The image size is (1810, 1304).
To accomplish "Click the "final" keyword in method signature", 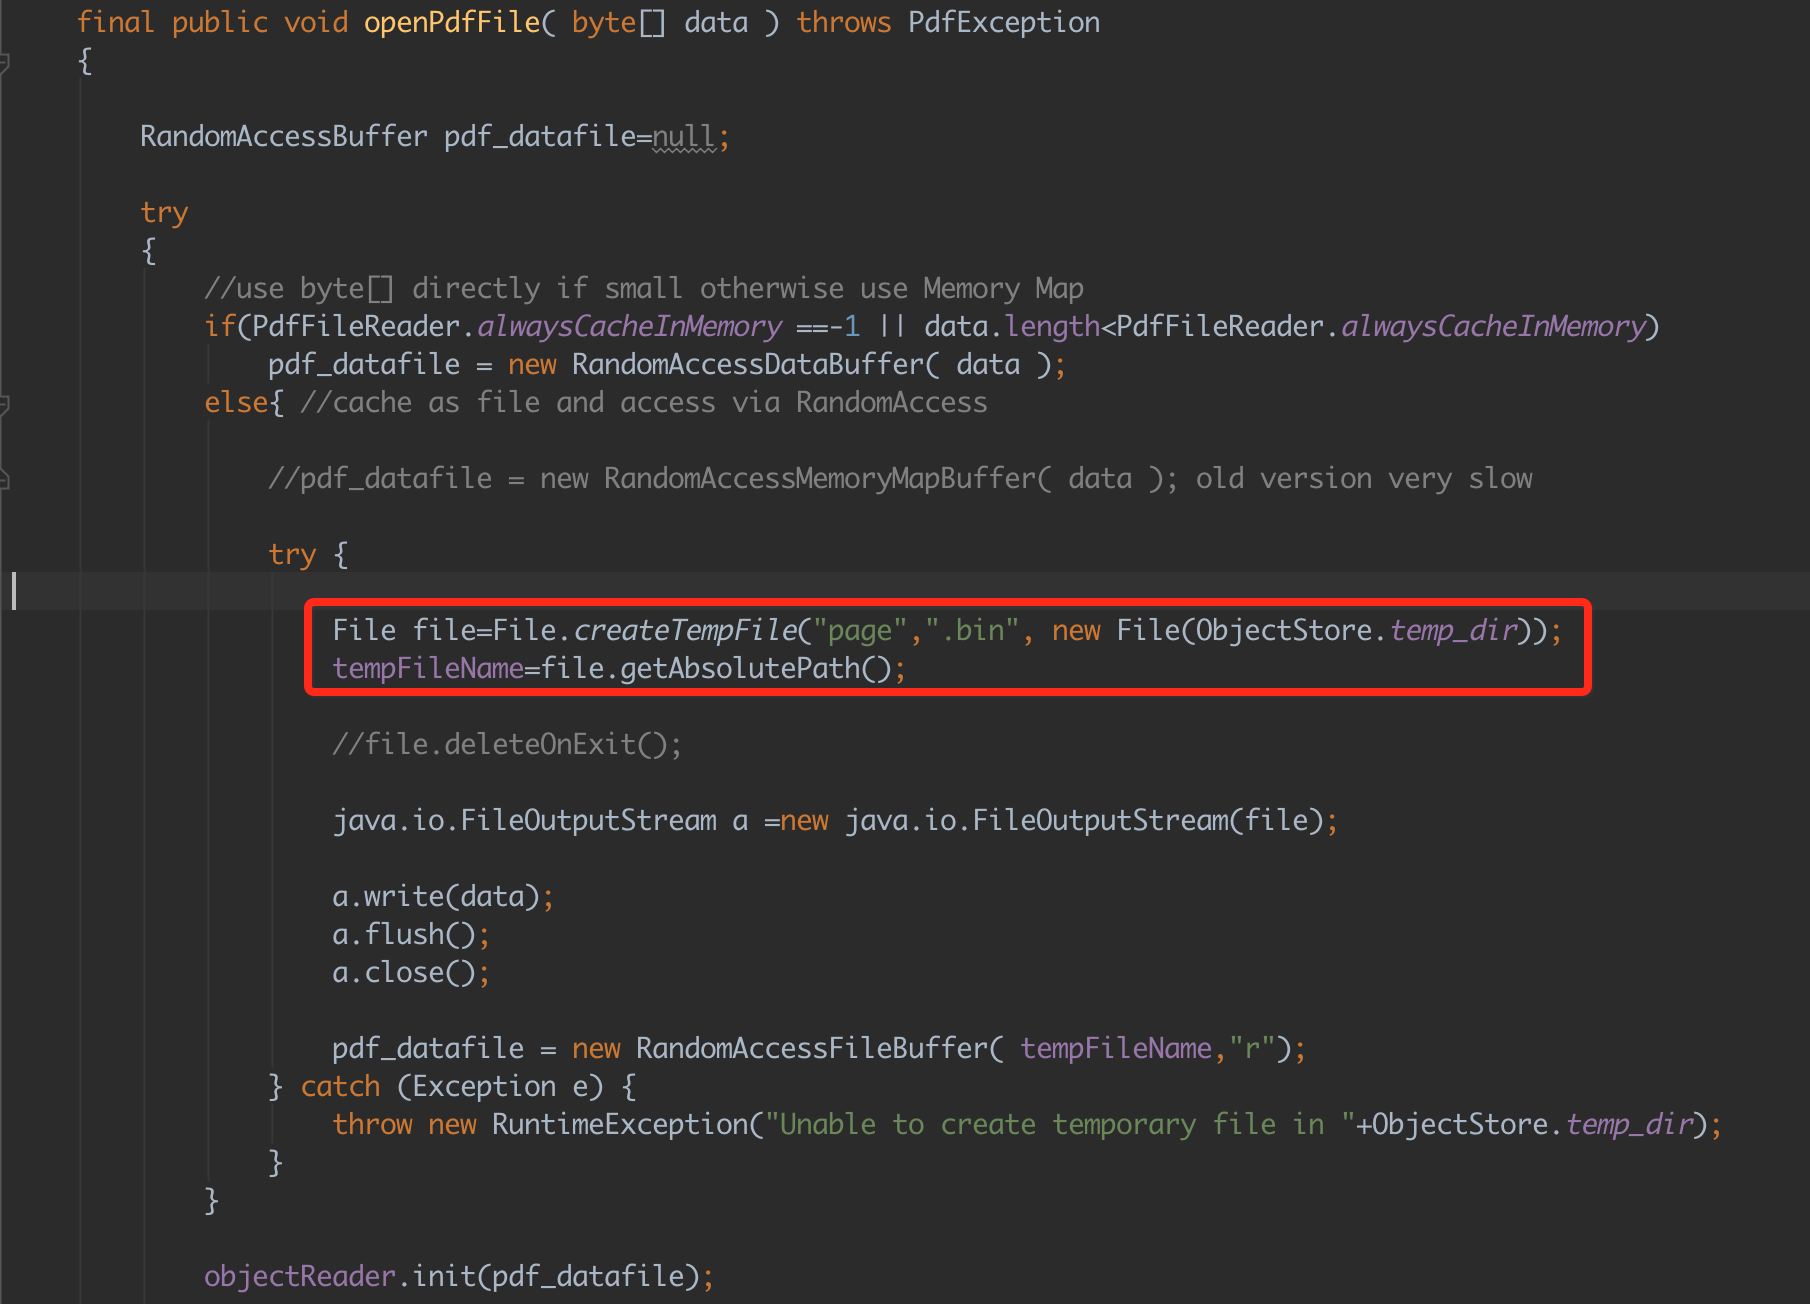I will tap(116, 22).
